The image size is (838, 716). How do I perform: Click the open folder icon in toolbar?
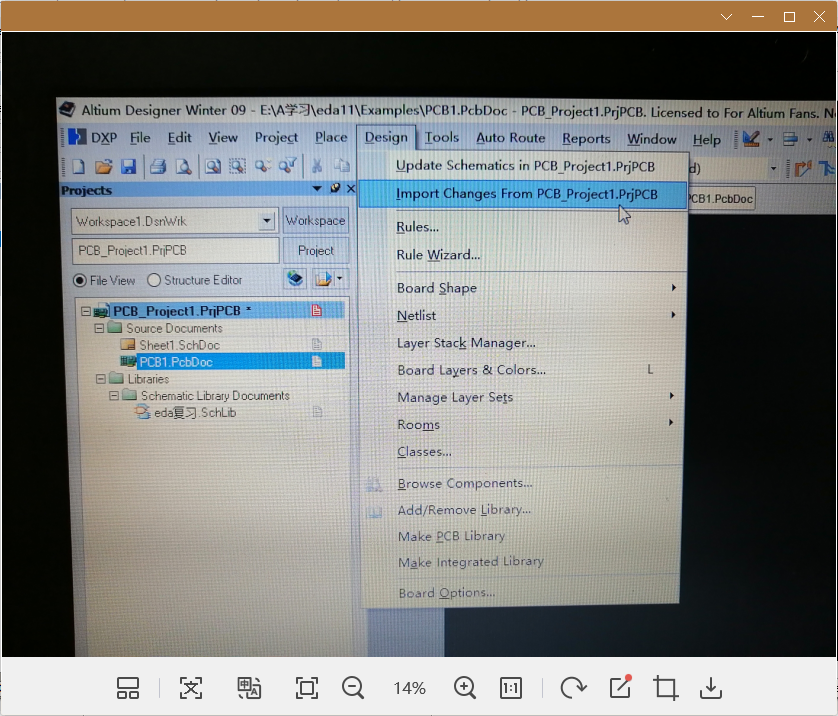(x=103, y=167)
